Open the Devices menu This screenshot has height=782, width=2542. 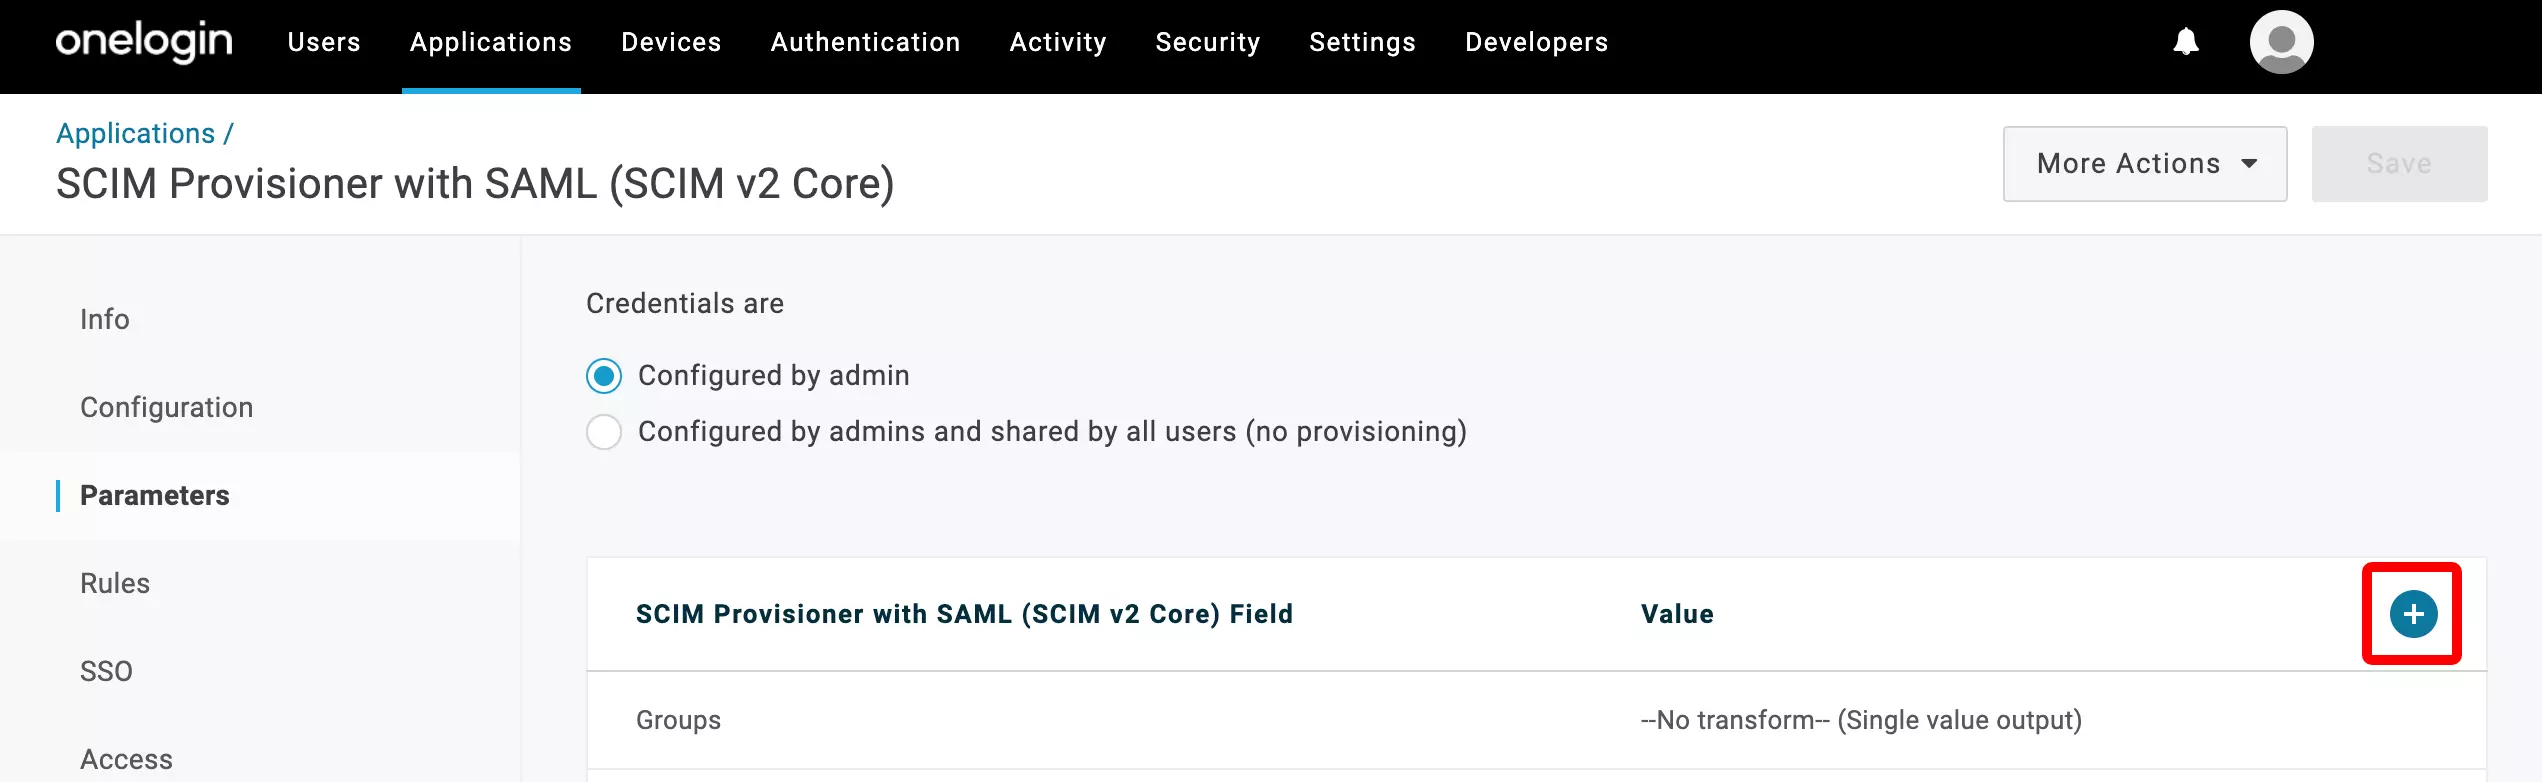point(671,42)
